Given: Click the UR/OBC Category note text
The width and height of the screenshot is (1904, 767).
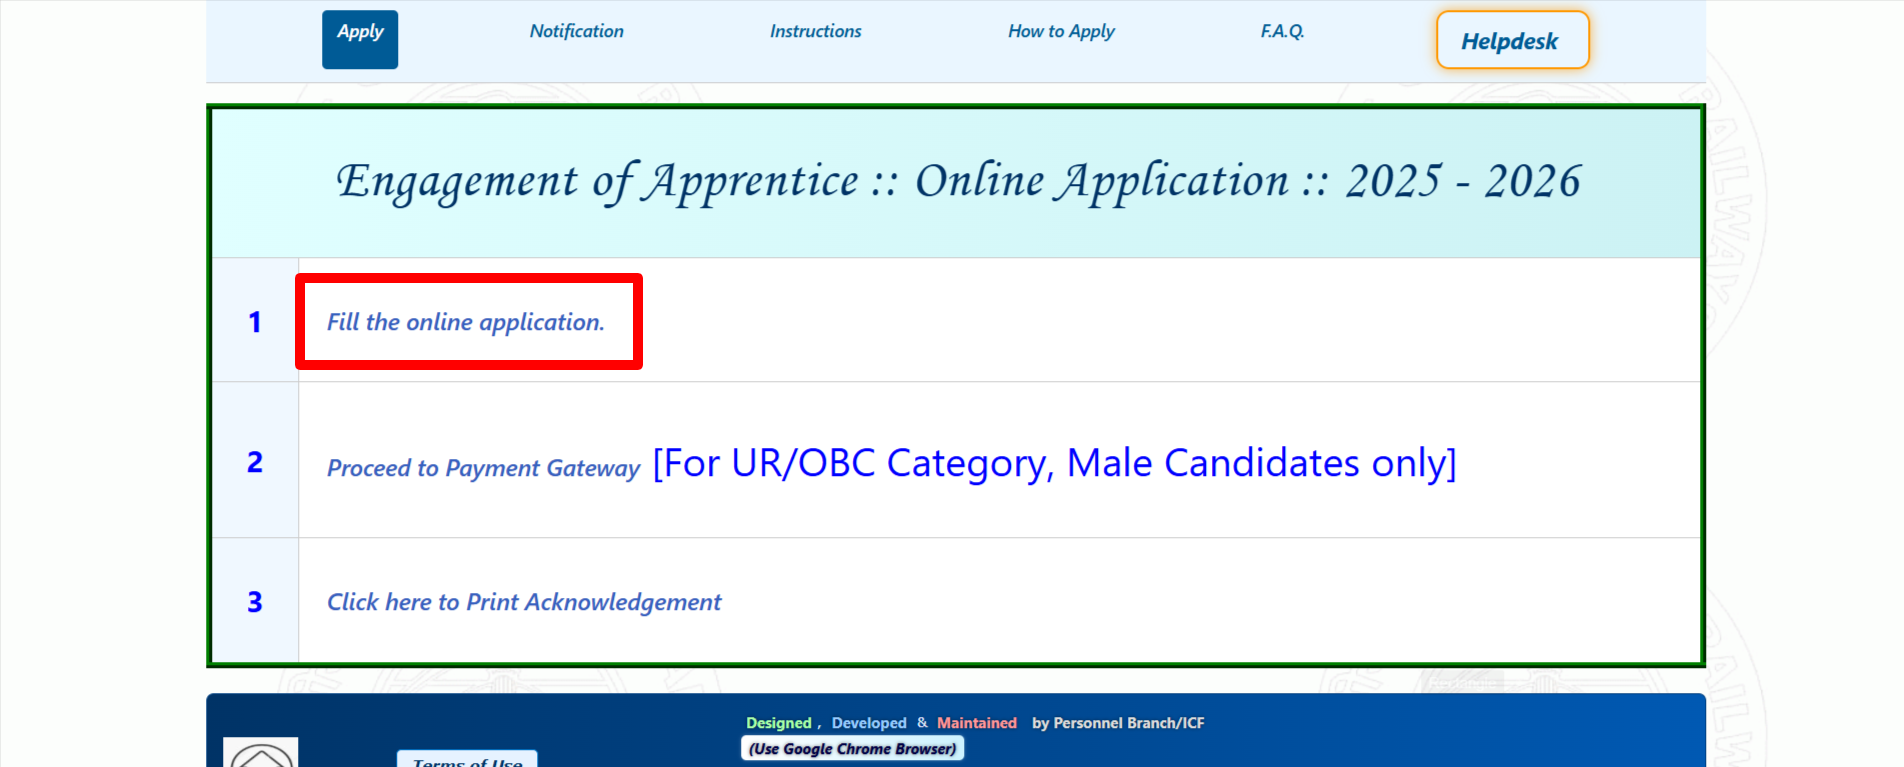Looking at the screenshot, I should point(1054,464).
